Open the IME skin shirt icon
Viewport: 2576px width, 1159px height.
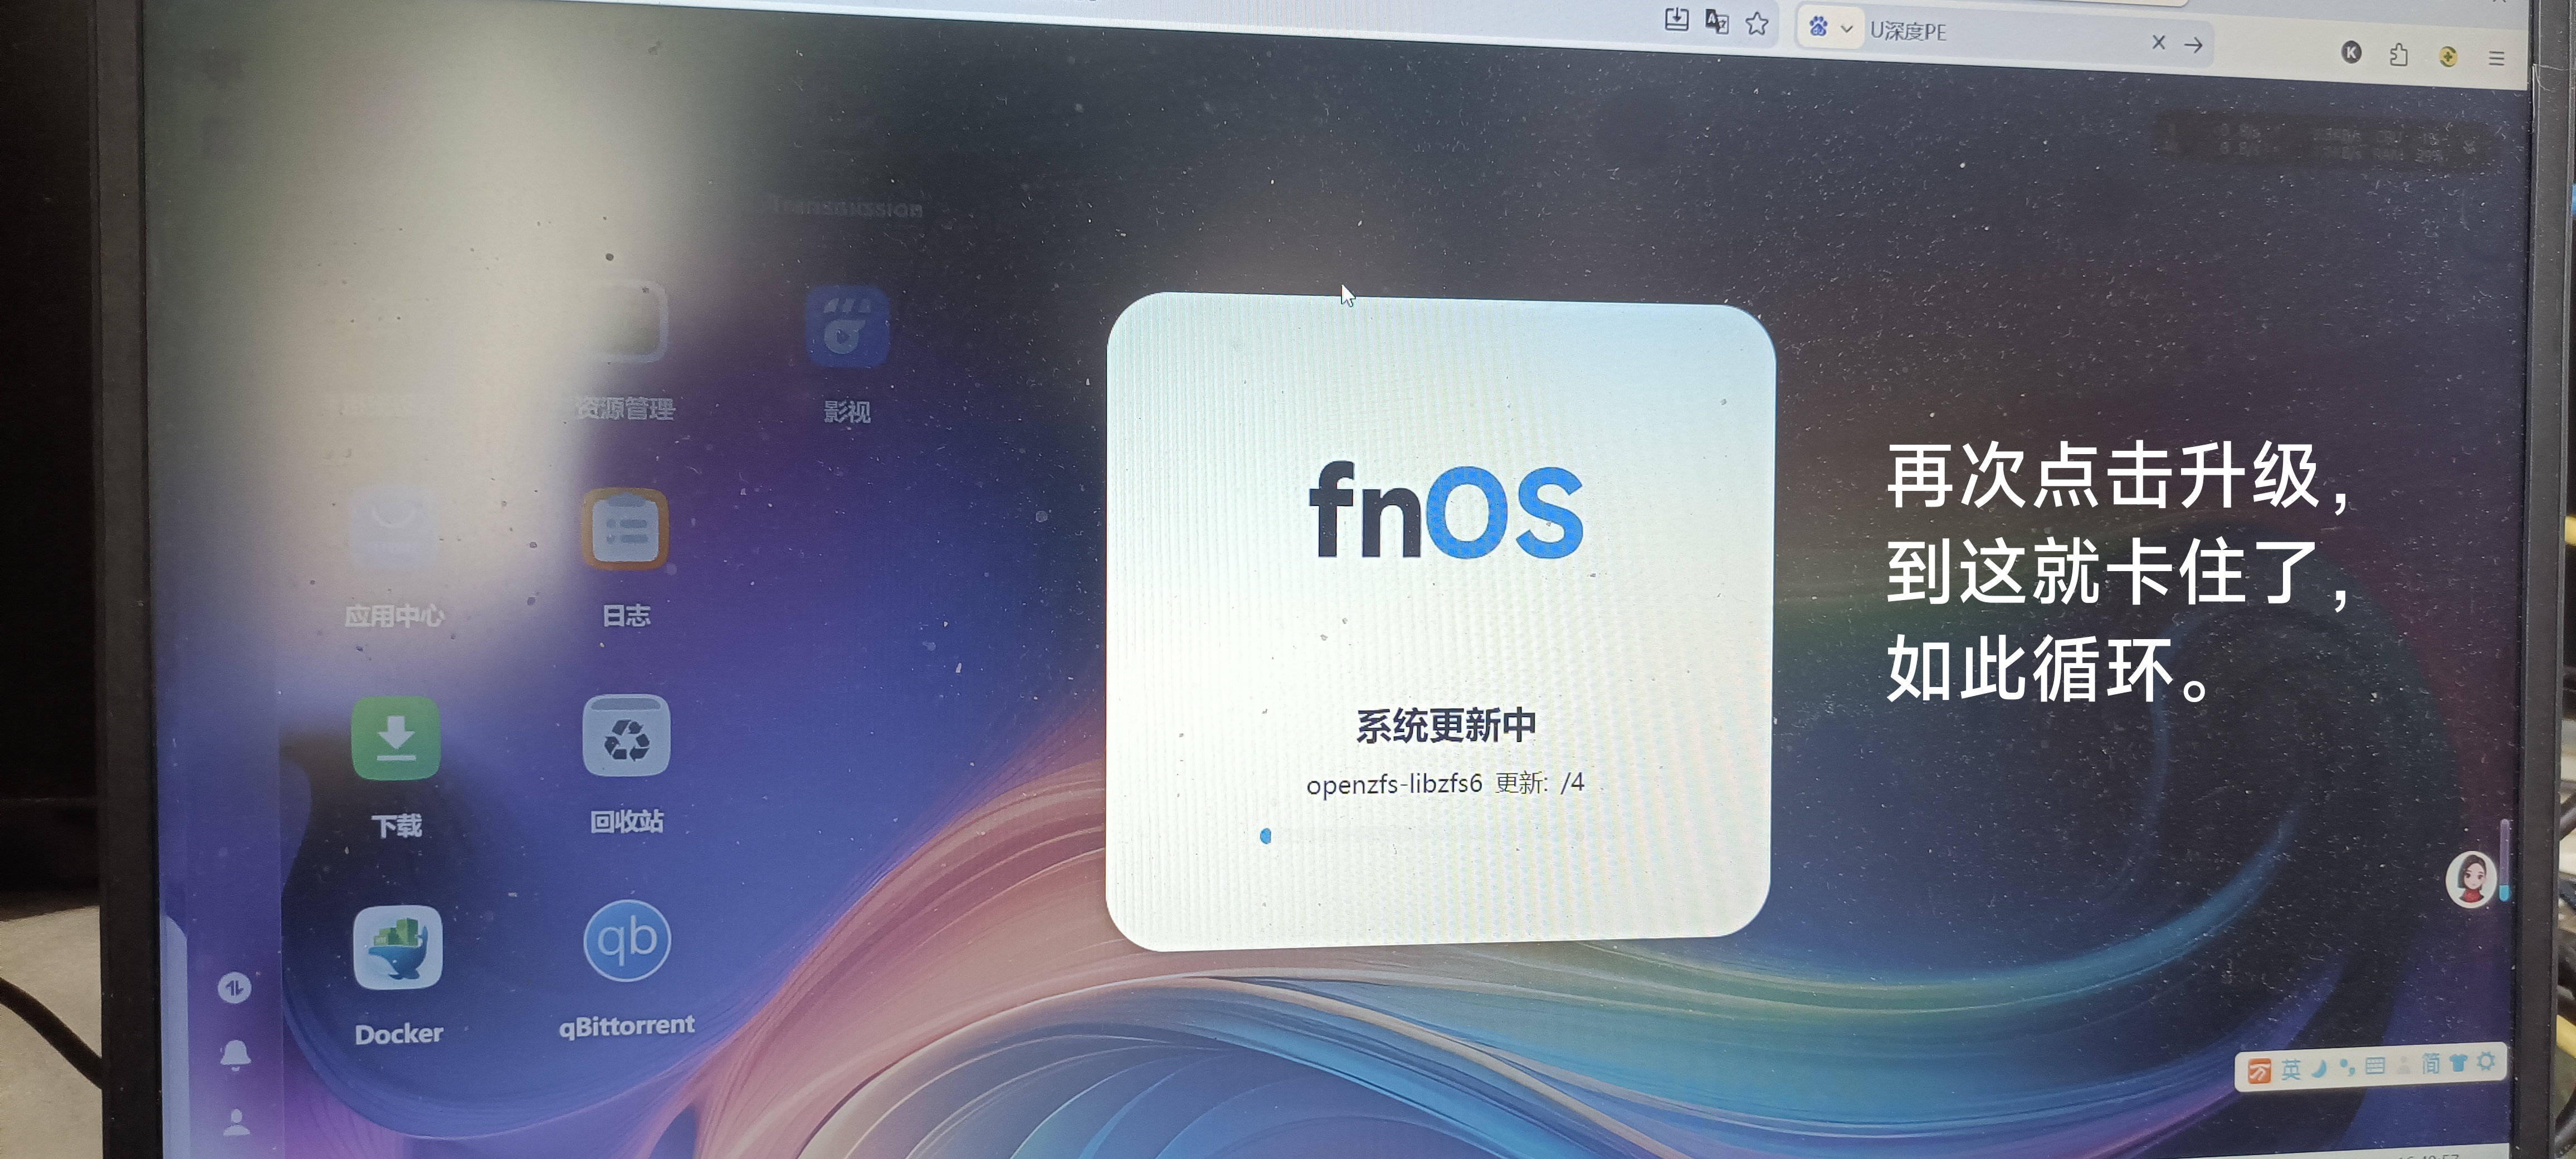tap(2458, 1062)
